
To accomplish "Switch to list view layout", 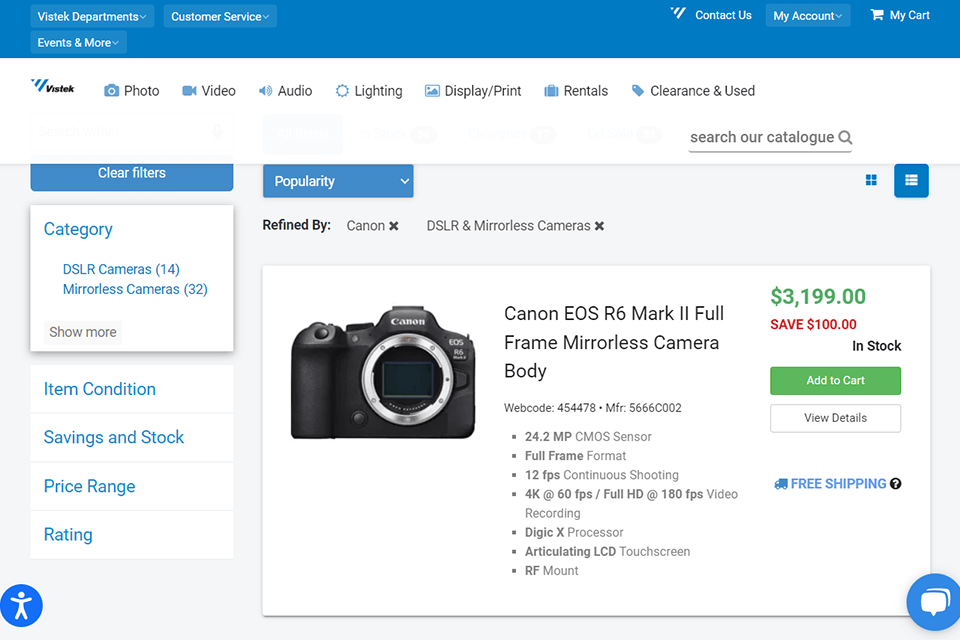I will 911,181.
